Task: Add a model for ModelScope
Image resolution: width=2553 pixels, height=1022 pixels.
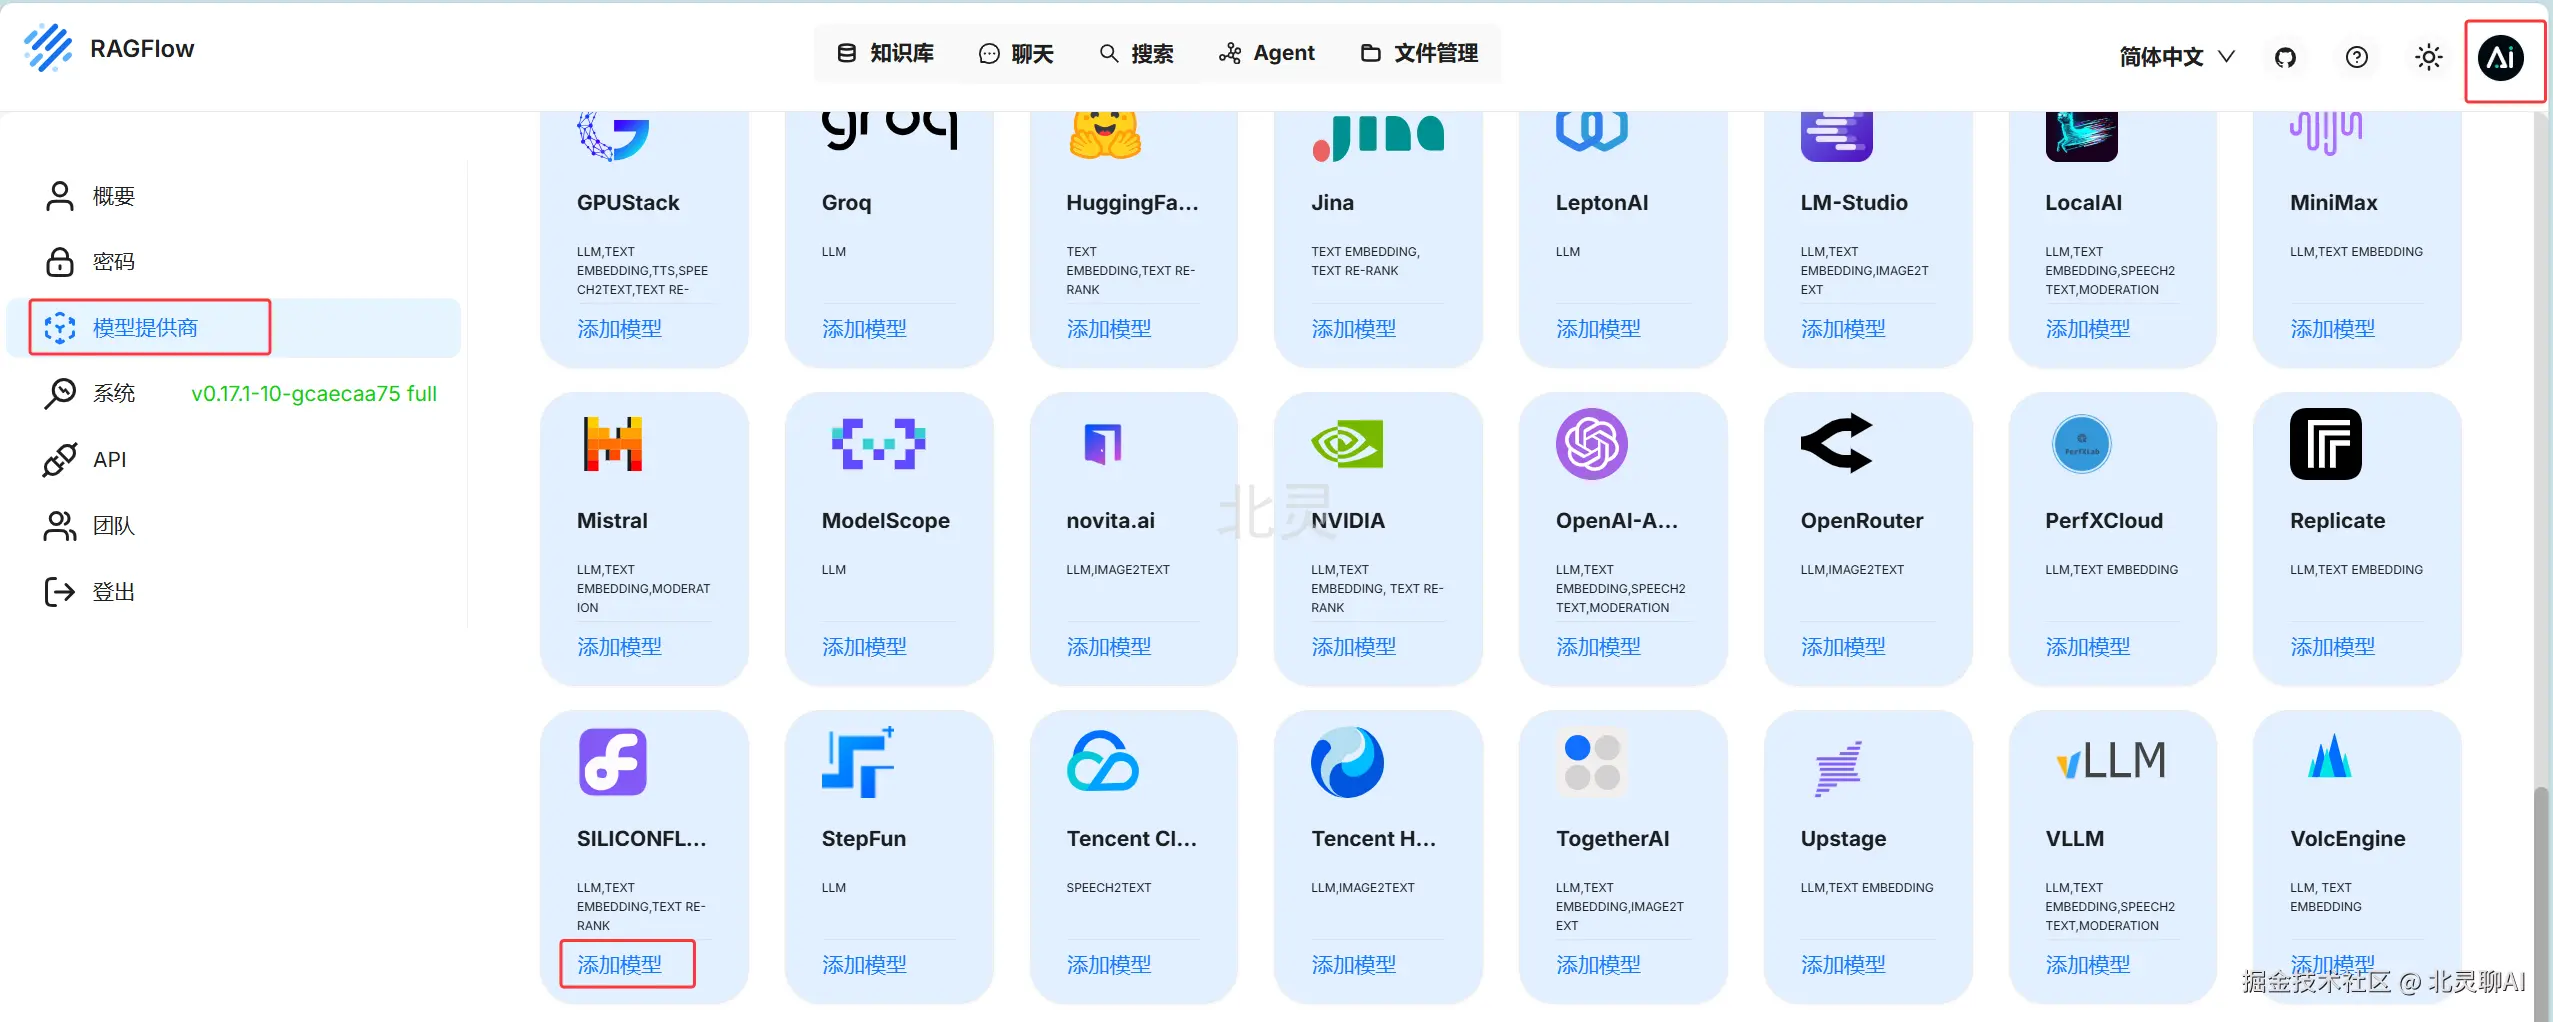Action: tap(865, 647)
